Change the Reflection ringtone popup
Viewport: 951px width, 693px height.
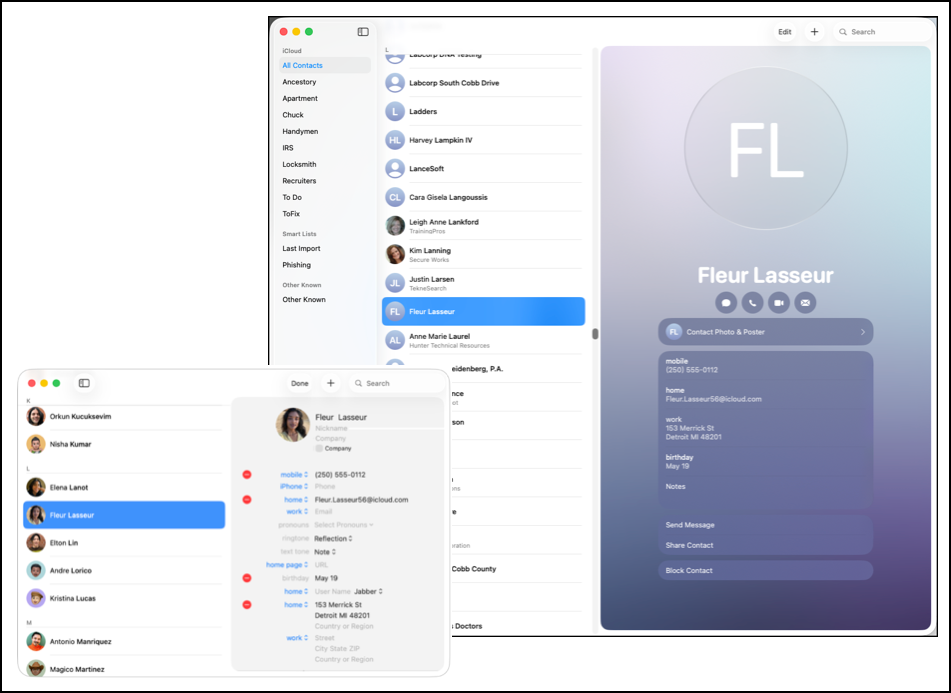point(333,538)
